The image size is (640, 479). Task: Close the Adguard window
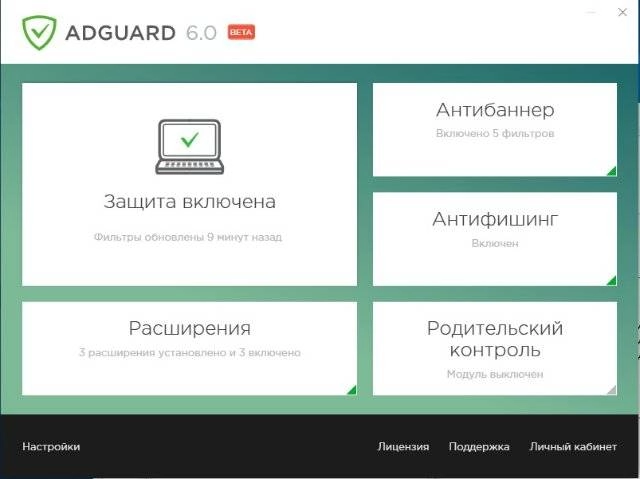pos(622,12)
